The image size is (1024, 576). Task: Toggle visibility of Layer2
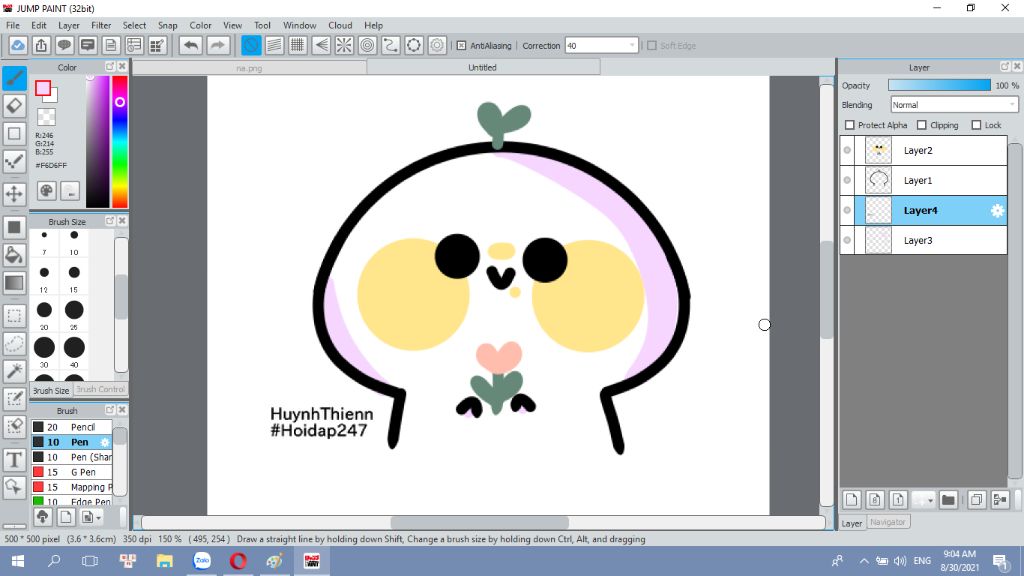[847, 150]
